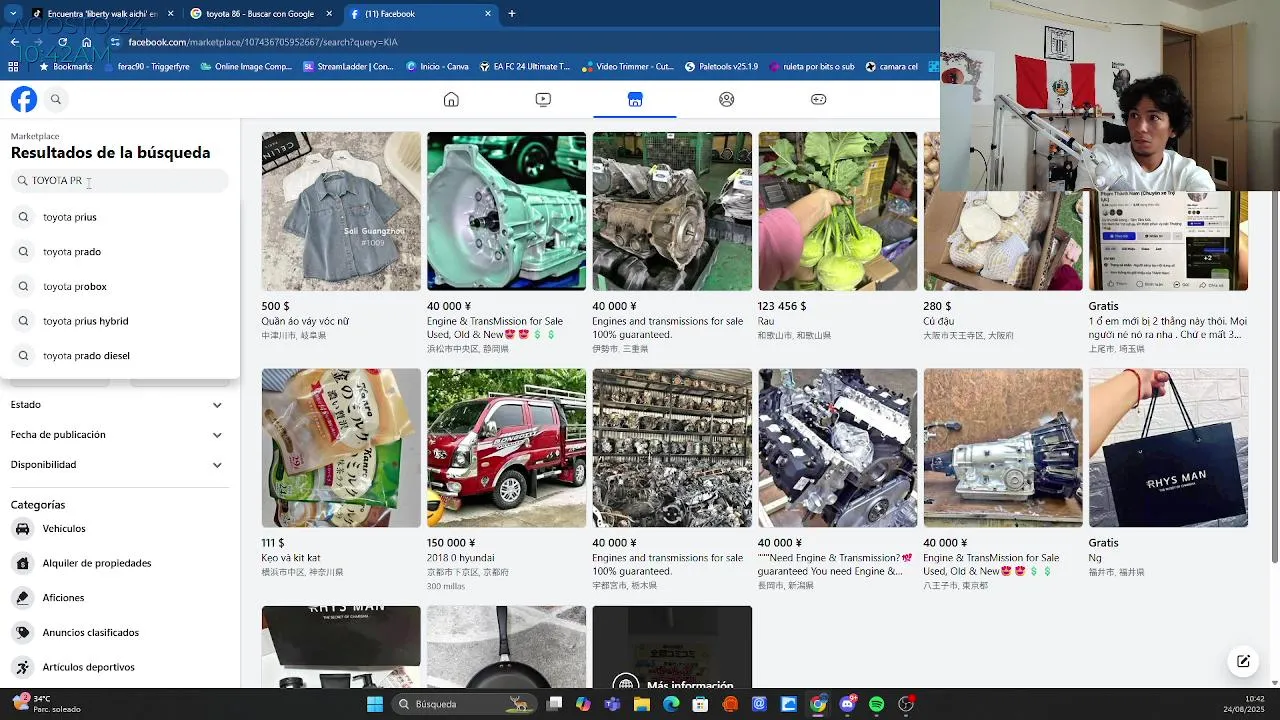Viewport: 1280px width, 720px height.
Task: Open the 'Paletools v25.1.9' bookmark
Action: pos(721,67)
